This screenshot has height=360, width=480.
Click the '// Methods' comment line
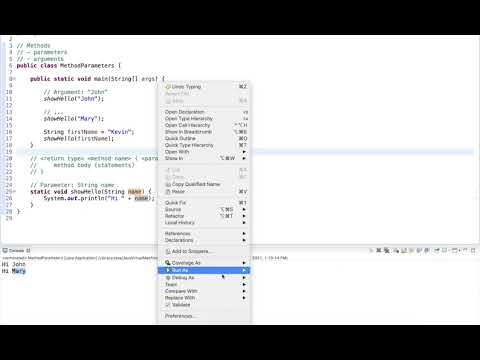click(33, 46)
